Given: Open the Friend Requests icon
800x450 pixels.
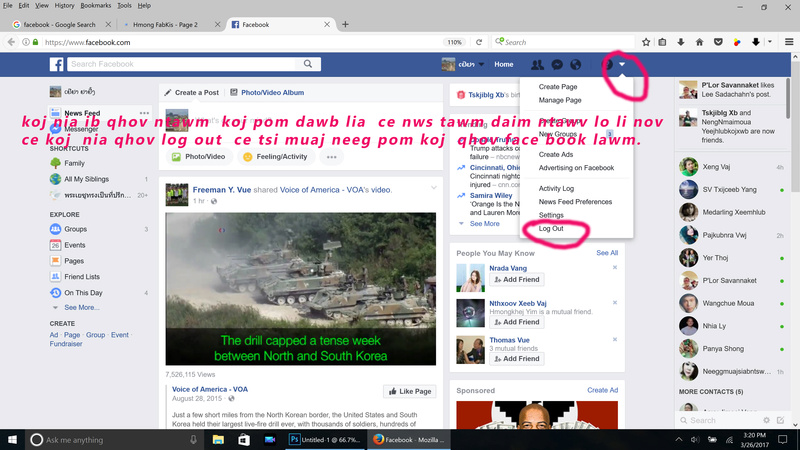Looking at the screenshot, I should 537,64.
